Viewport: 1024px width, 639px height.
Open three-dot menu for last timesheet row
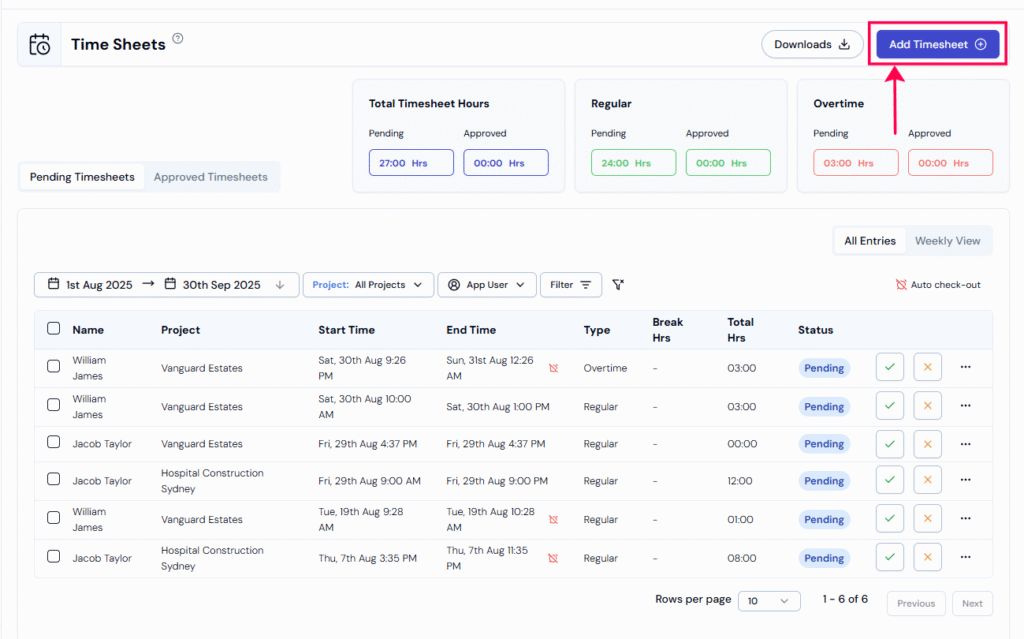point(965,557)
